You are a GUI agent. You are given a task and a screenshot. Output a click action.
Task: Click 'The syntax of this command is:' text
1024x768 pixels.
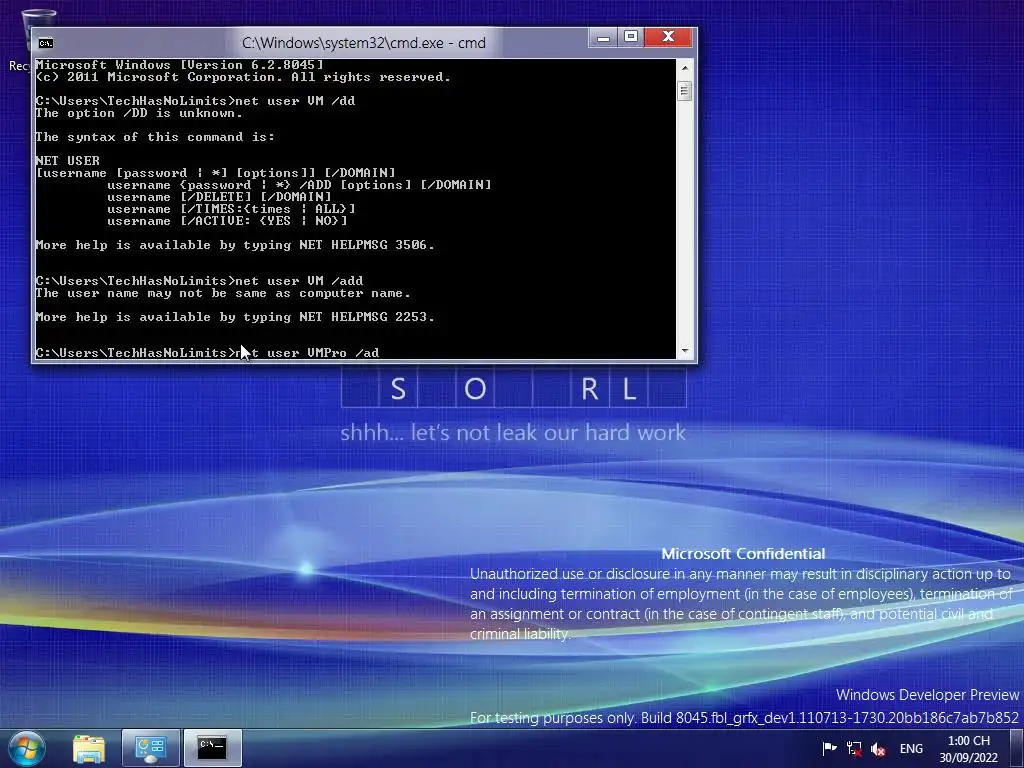pos(155,137)
